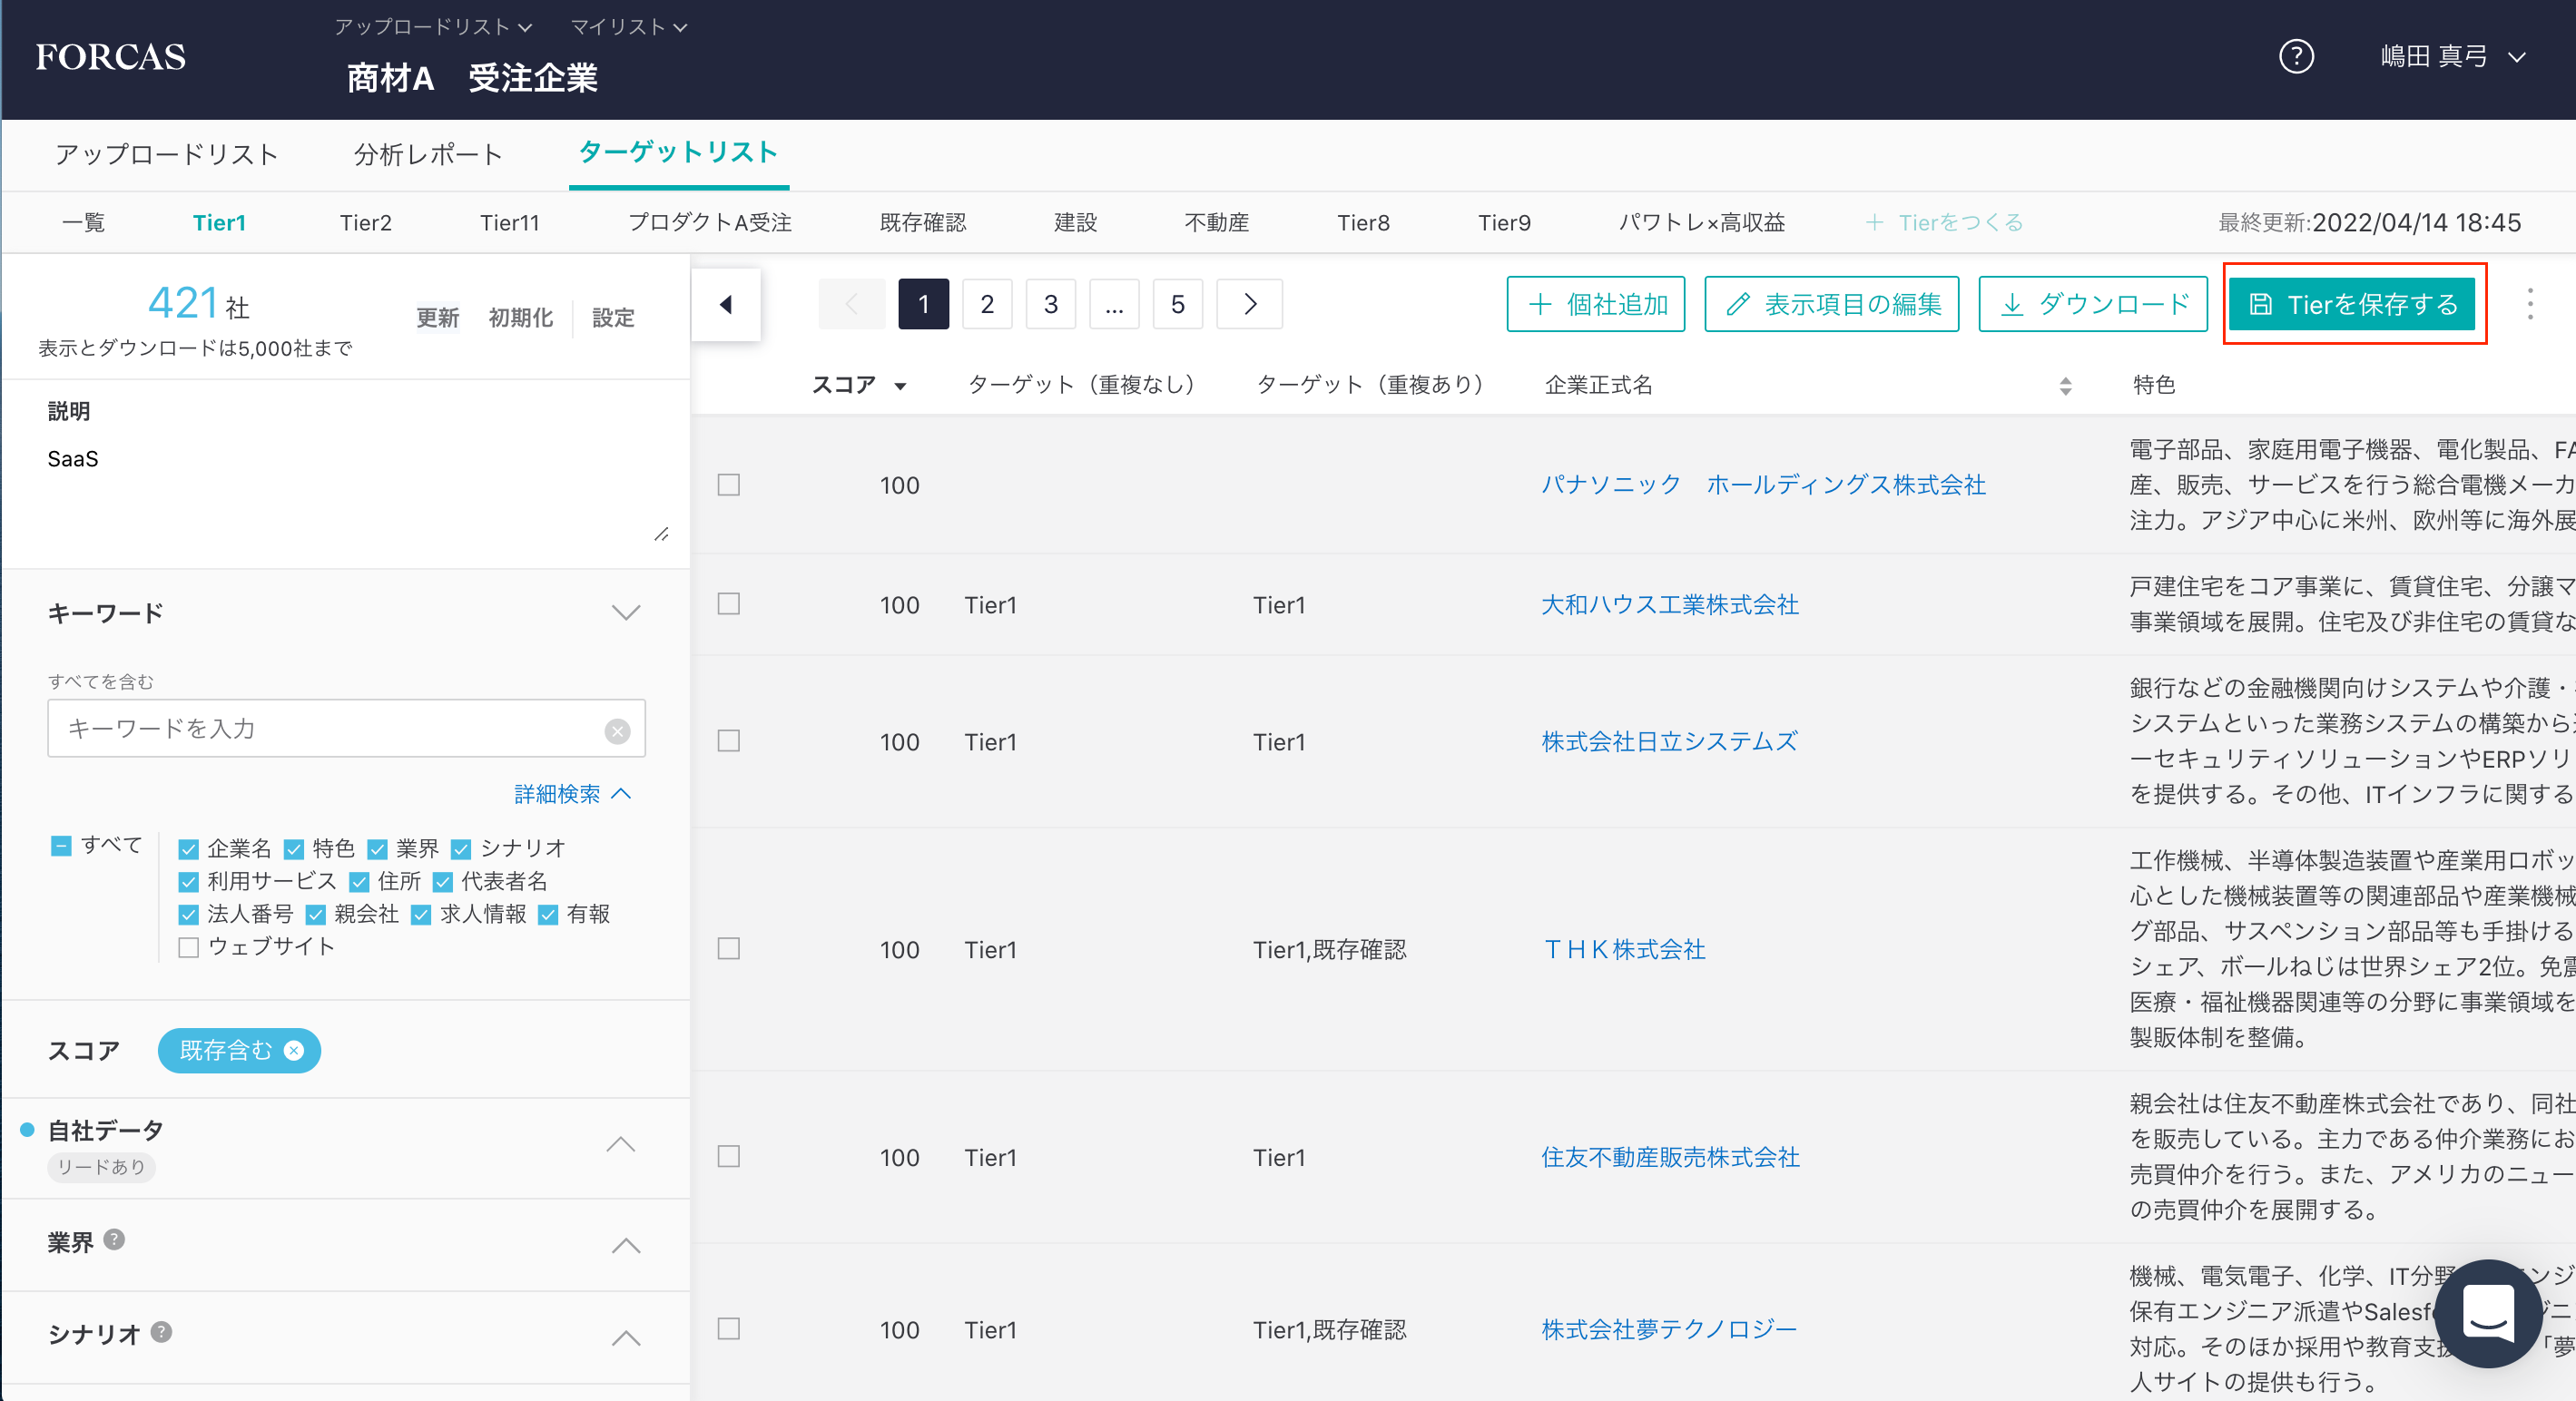Viewport: 2576px width, 1401px height.
Task: Enable the ウェブサイト checkbox
Action: pos(188,947)
